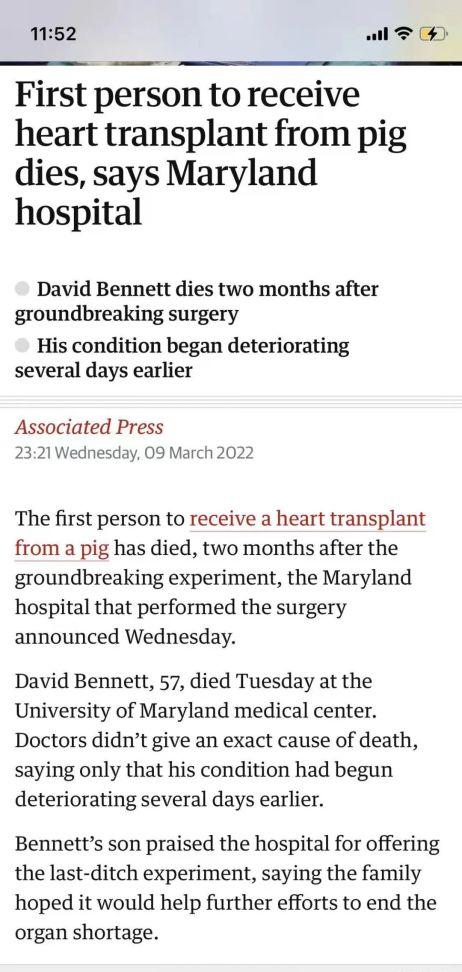462x972 pixels.
Task: Tap the Associated Press byline
Action: pos(89,427)
